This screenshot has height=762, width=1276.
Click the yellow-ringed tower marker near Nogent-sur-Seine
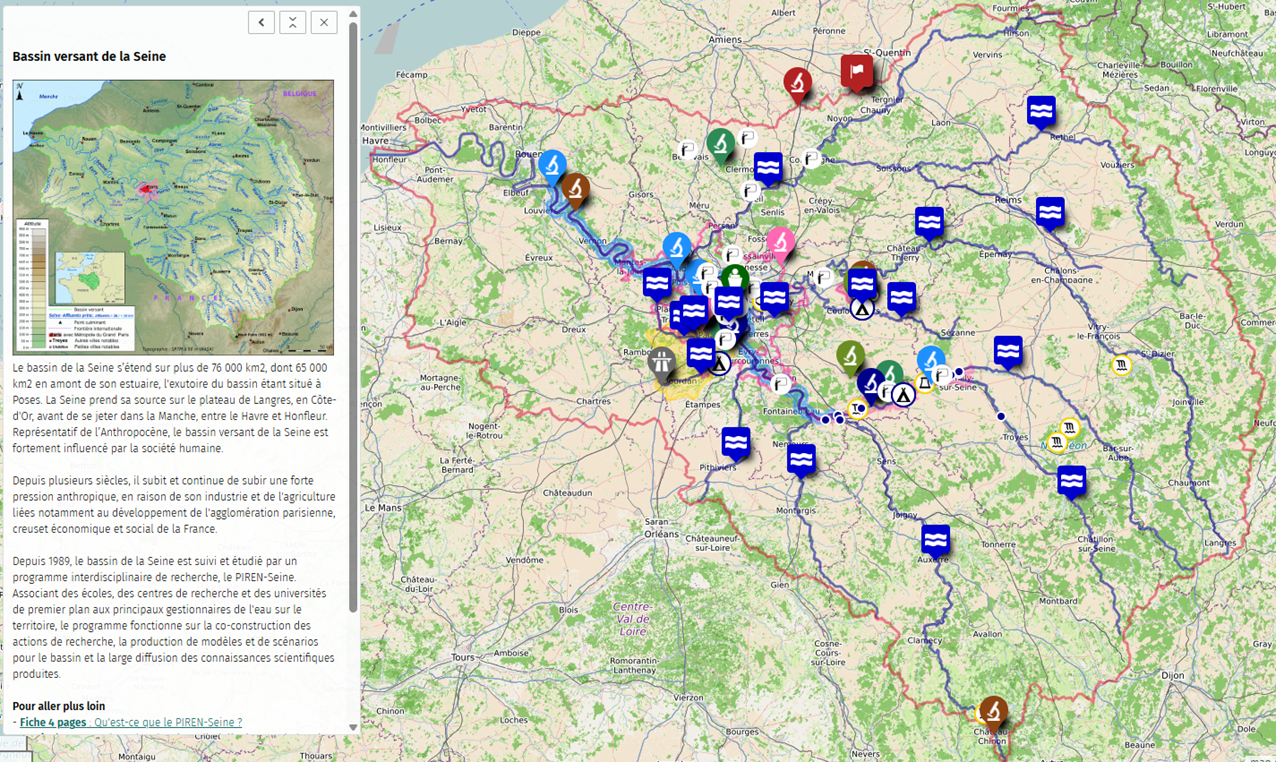[x=925, y=382]
